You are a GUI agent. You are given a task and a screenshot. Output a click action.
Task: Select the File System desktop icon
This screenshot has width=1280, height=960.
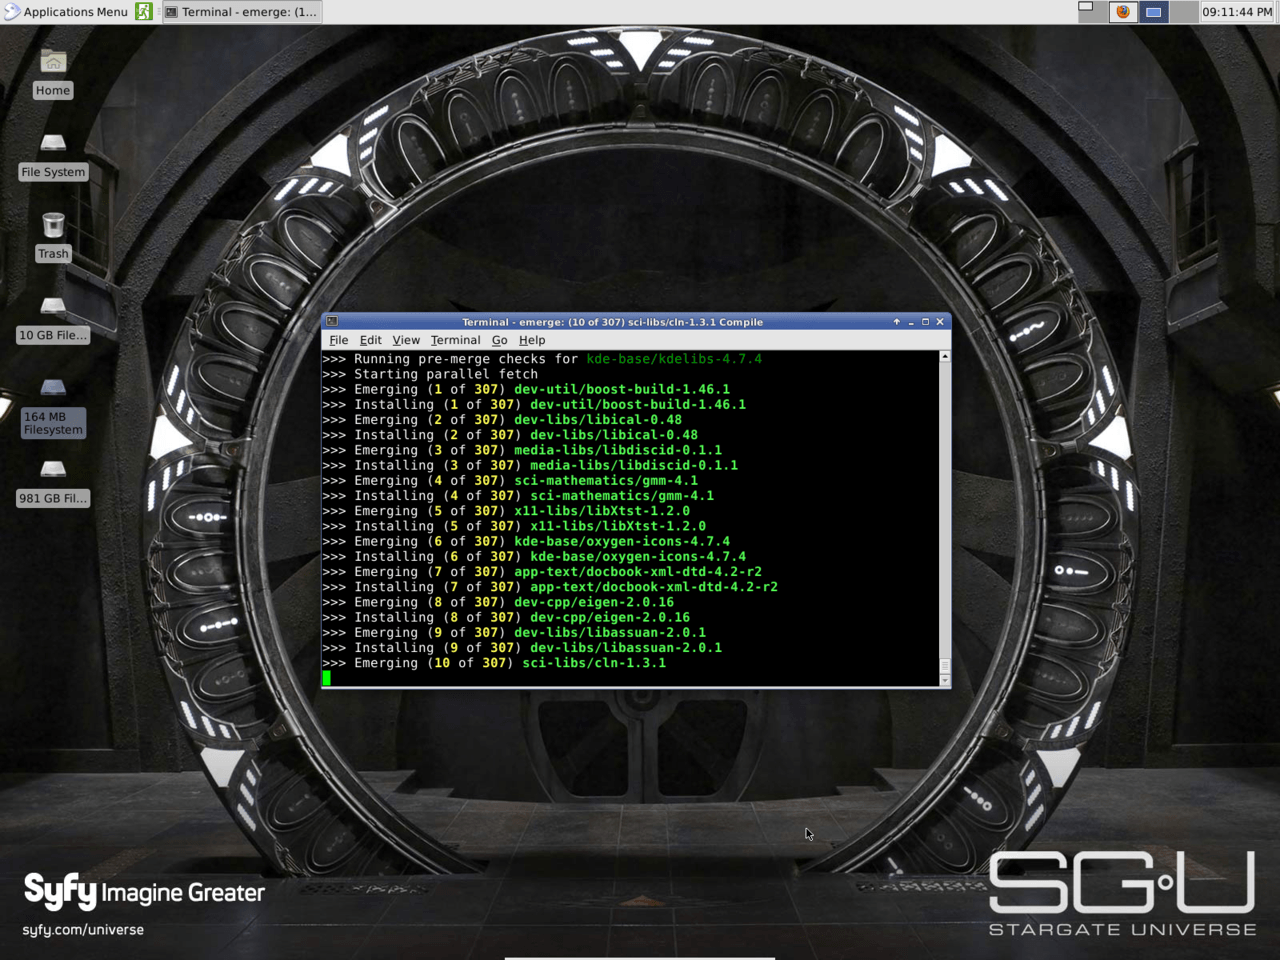pyautogui.click(x=53, y=156)
